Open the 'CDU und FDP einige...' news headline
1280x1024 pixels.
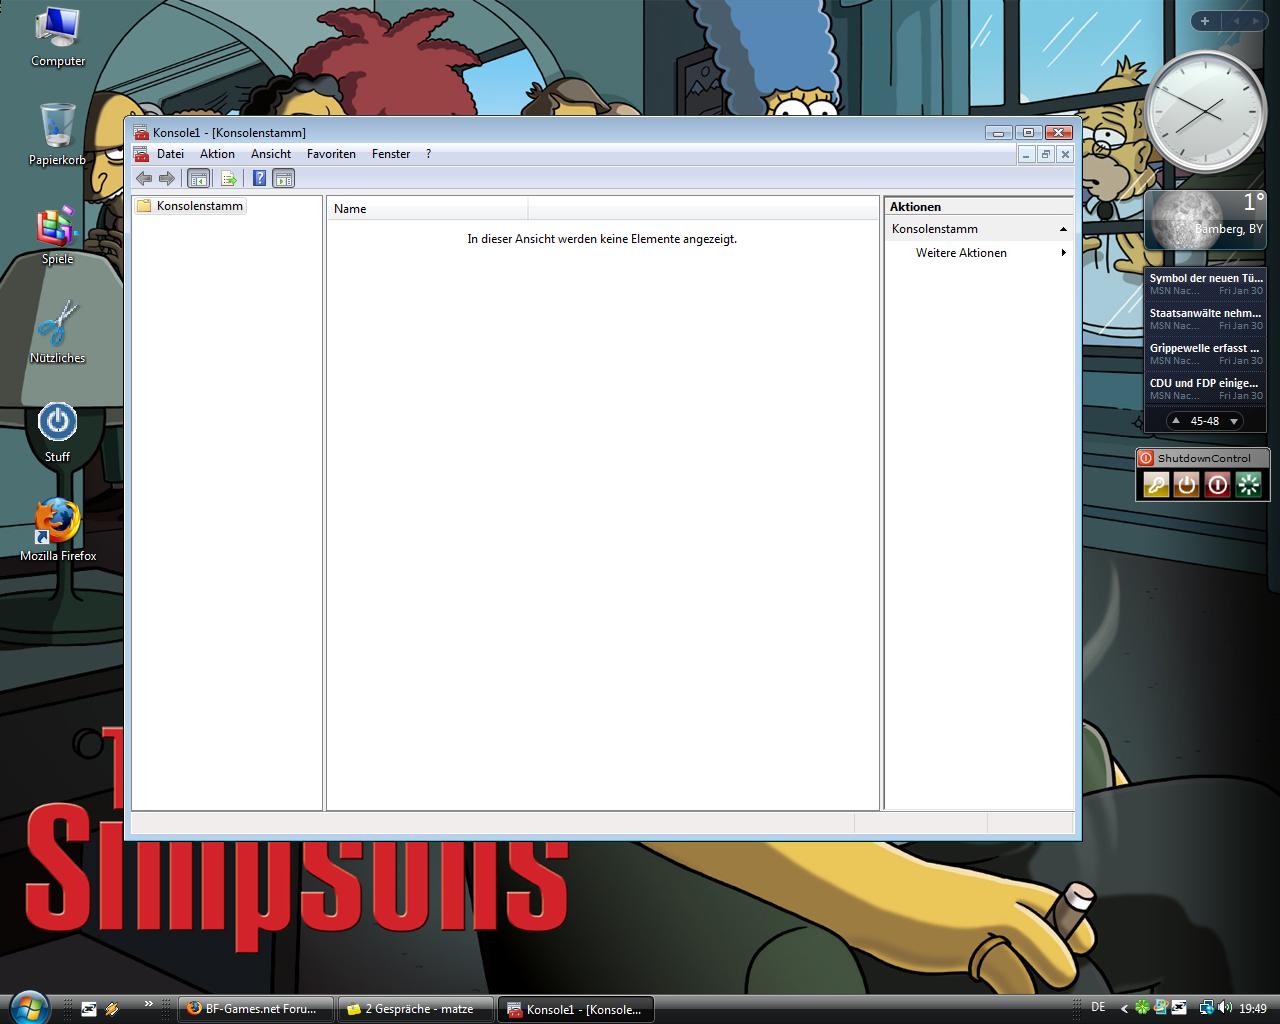[1205, 389]
